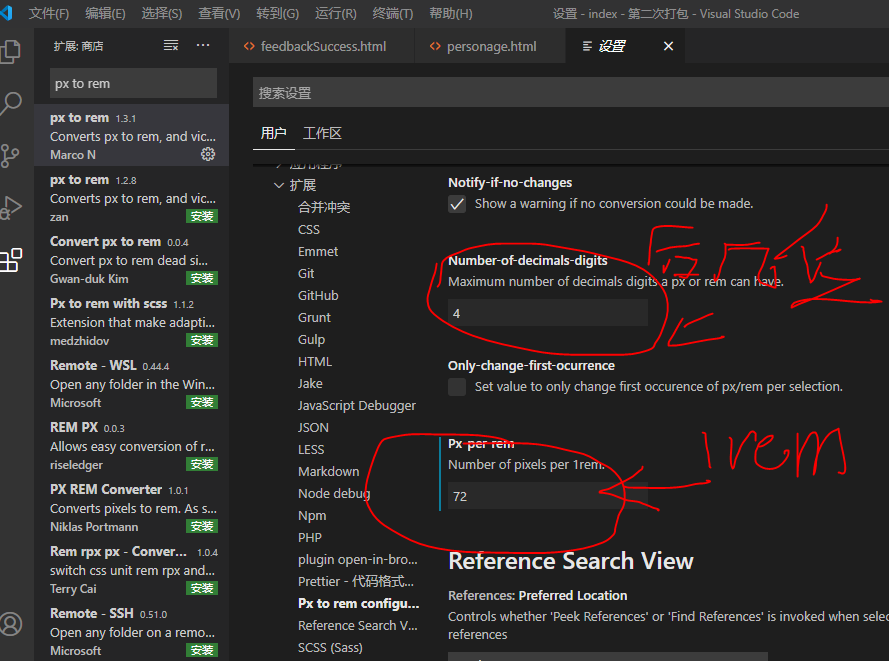The image size is (889, 661).
Task: Open the 查看(V) menu
Action: (x=219, y=14)
